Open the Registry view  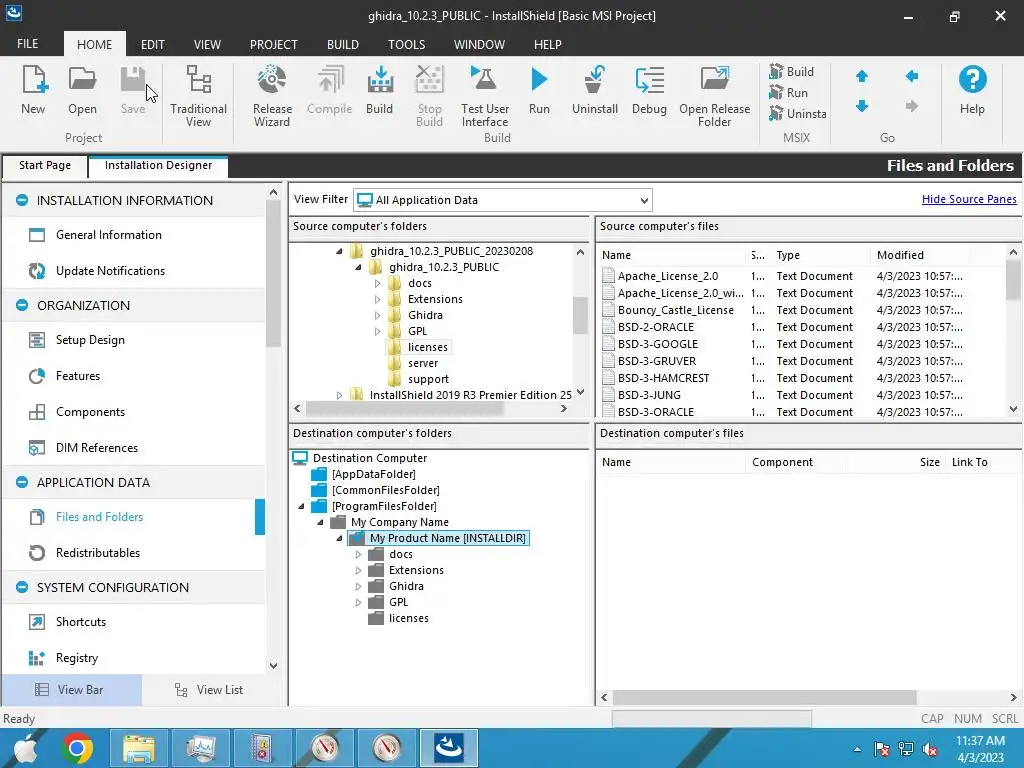pyautogui.click(x=76, y=658)
